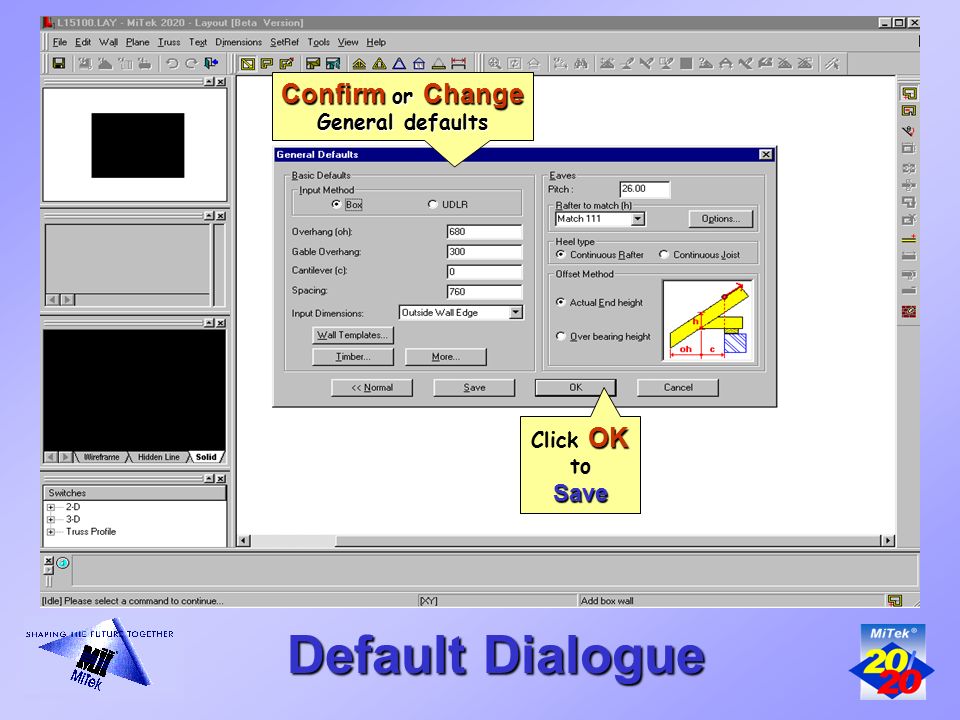The width and height of the screenshot is (960, 720).
Task: Expand the 2-D switches tree node
Action: [51, 507]
